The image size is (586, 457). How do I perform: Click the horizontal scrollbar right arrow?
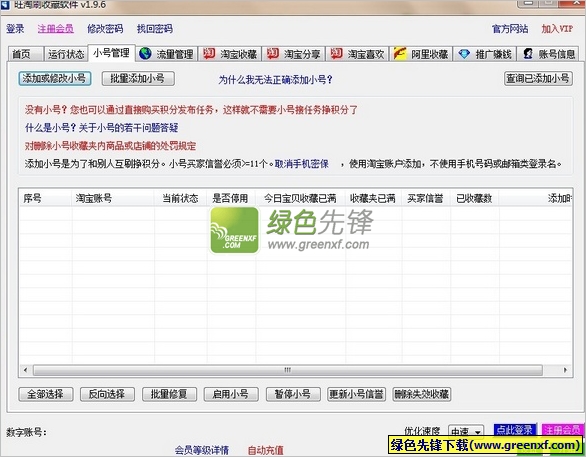click(565, 370)
